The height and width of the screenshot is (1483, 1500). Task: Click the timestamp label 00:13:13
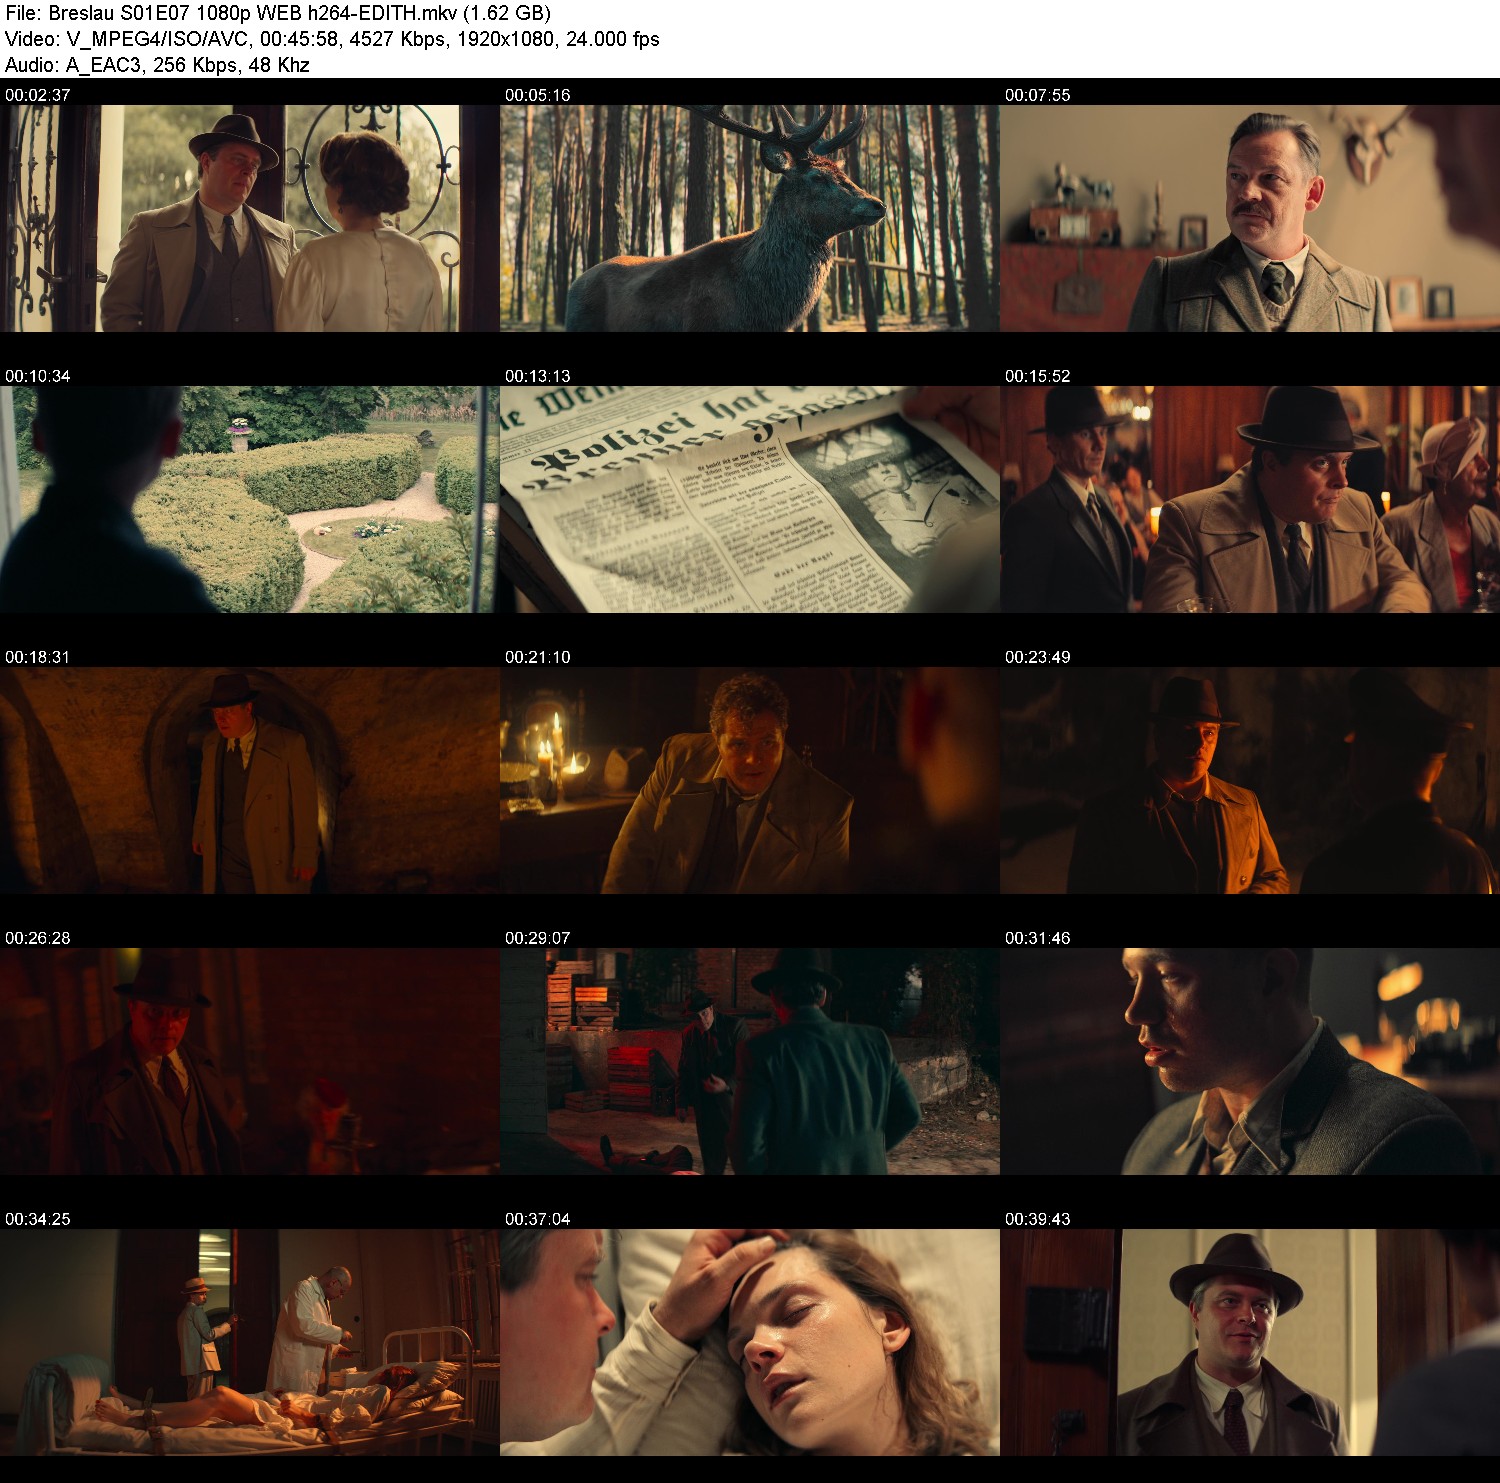coord(538,376)
